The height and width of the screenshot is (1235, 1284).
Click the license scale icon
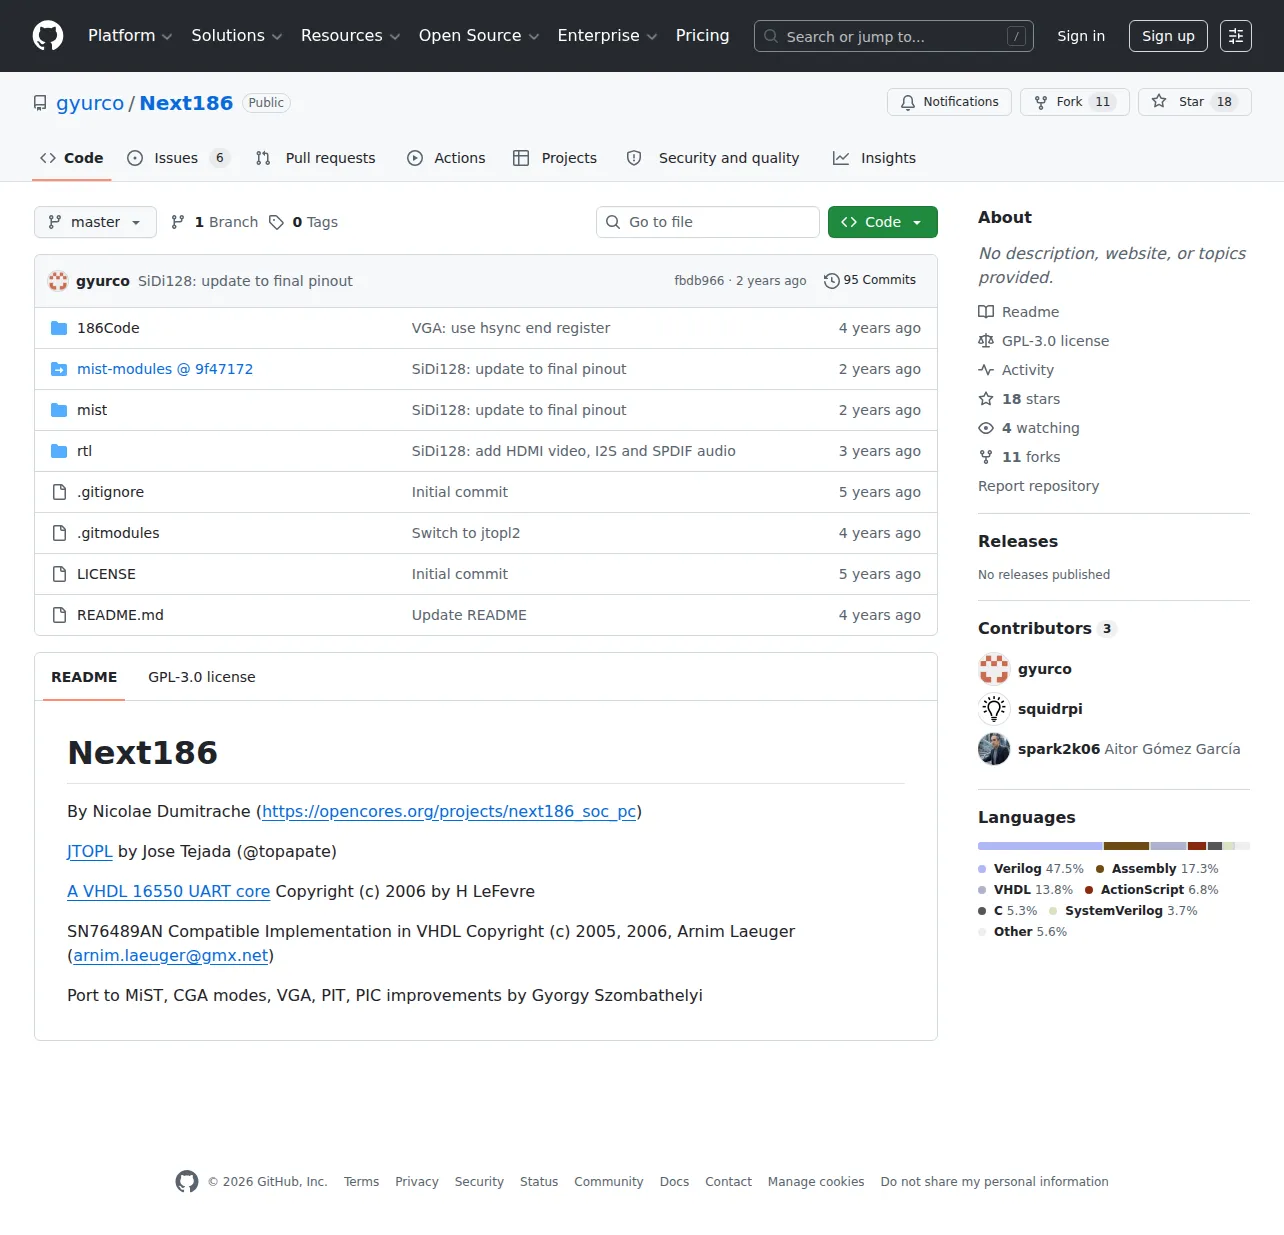click(986, 341)
